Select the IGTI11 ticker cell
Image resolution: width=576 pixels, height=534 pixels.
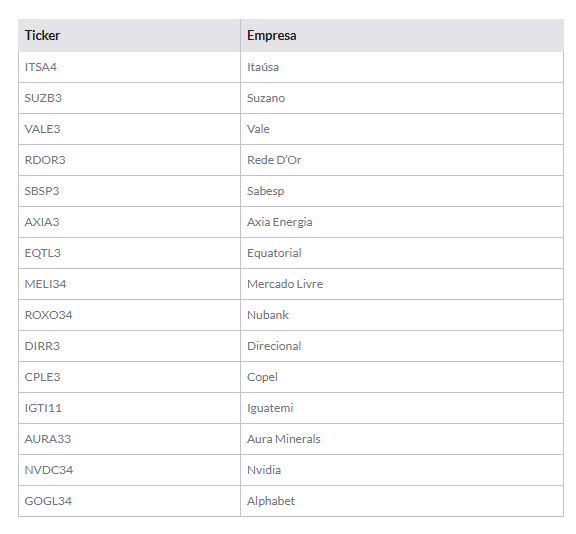coord(129,408)
